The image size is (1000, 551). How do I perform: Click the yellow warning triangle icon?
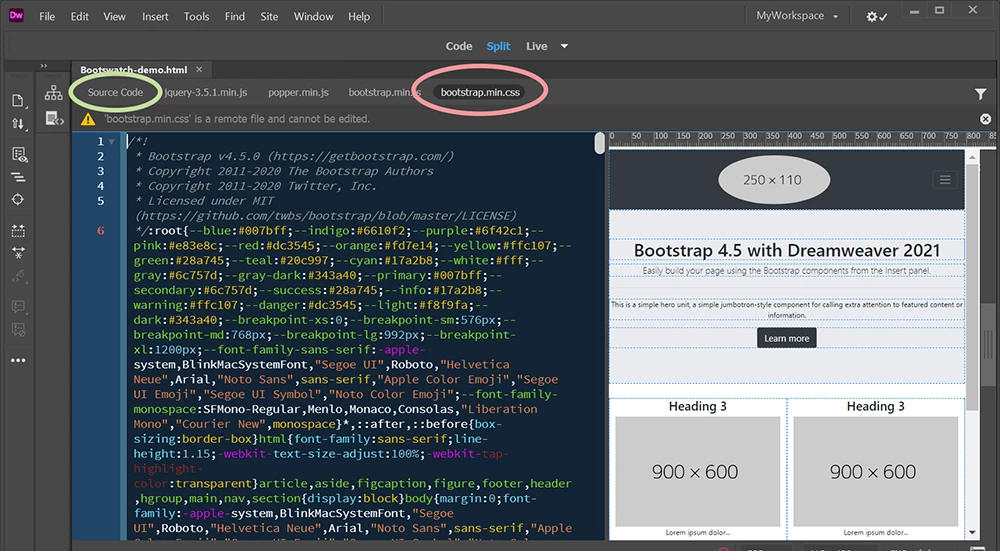88,119
